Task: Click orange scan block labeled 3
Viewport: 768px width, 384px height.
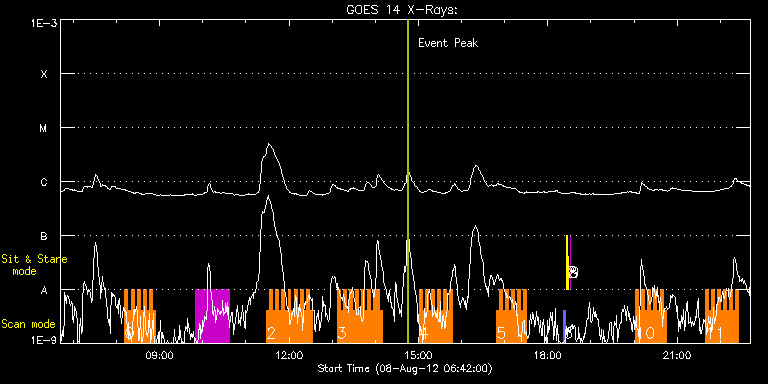Action: 360,316
